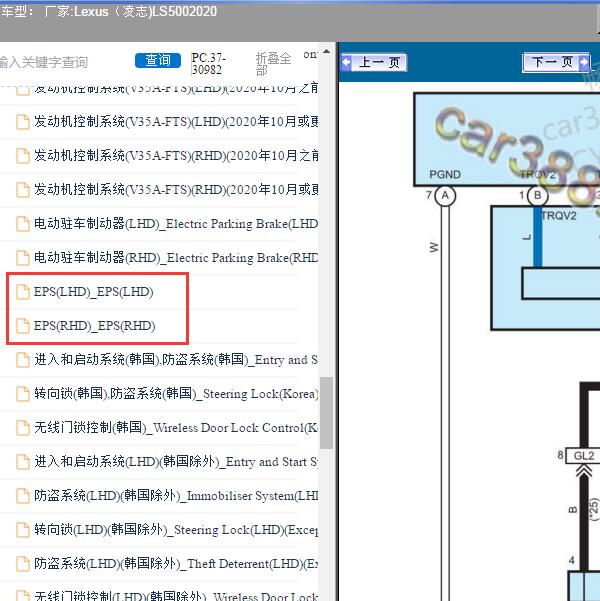Click document icon beside 进入和启动系统(韩国) entry

pyautogui.click(x=23, y=360)
